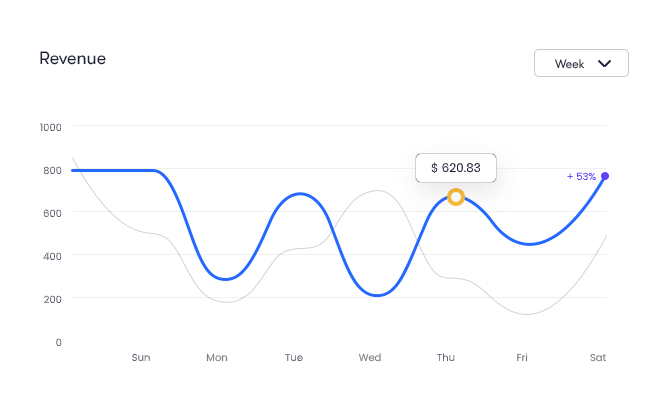Click the 800 value axis label
The height and width of the screenshot is (410, 659).
click(51, 170)
